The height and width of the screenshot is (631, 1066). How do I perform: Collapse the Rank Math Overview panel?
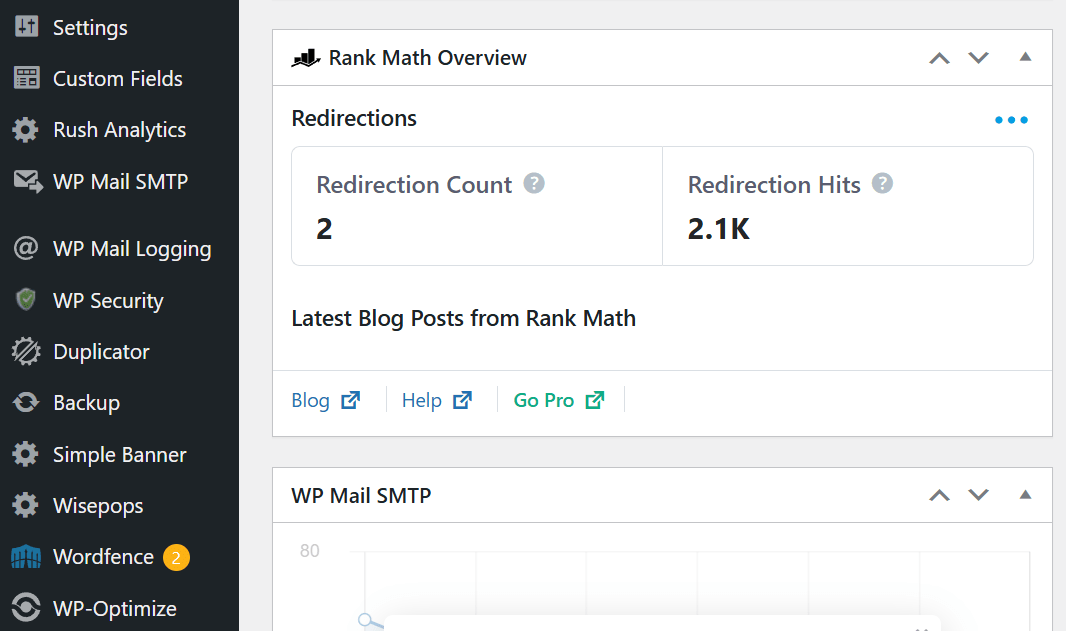coord(1025,57)
